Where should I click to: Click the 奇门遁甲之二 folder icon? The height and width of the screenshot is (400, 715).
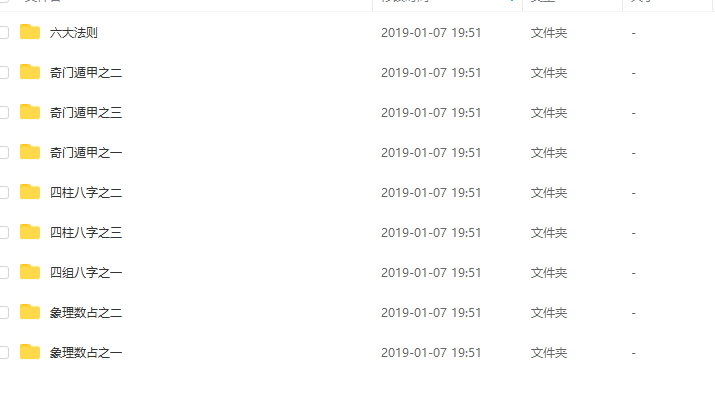(30, 72)
